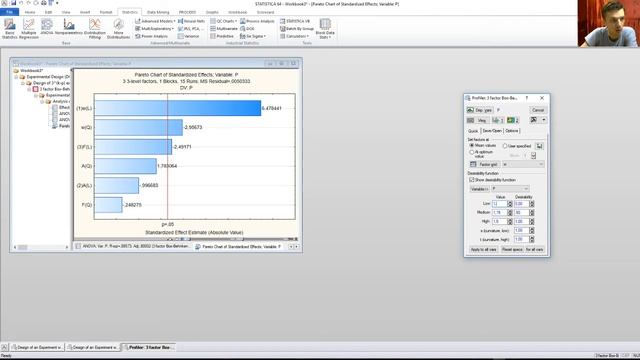Click the Dep. vars button in Profiler
Screen dimensions: 640x360
coord(480,110)
